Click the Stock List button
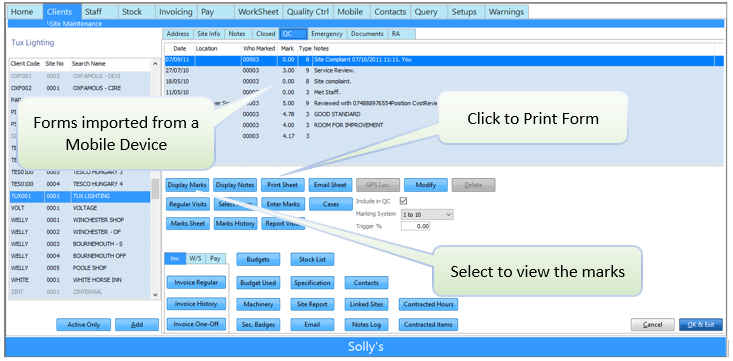This screenshot has height=361, width=733. pyautogui.click(x=312, y=260)
